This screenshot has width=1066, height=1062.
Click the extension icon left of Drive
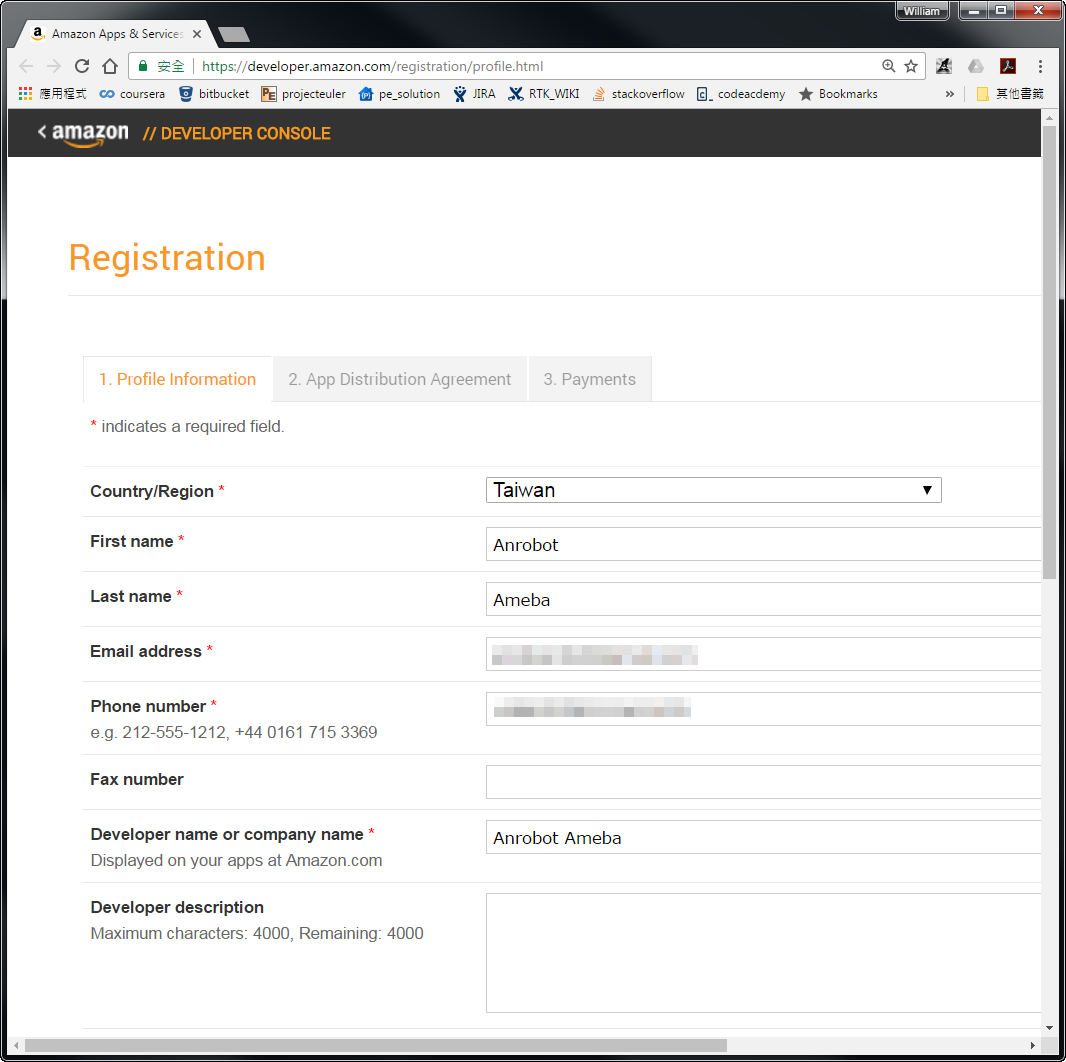(944, 66)
